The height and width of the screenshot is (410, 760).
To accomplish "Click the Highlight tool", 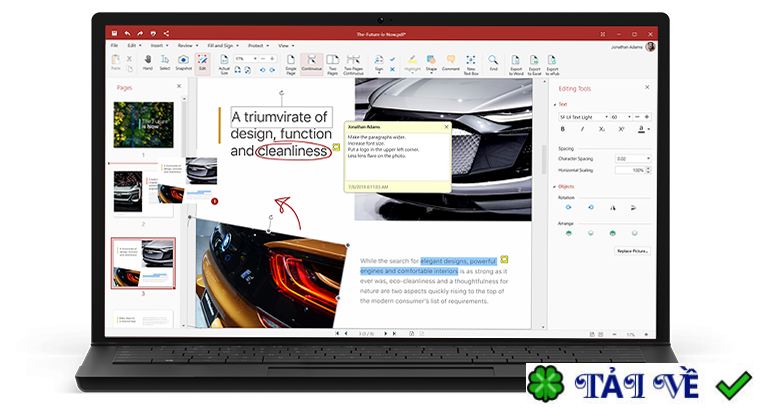I will tap(412, 63).
